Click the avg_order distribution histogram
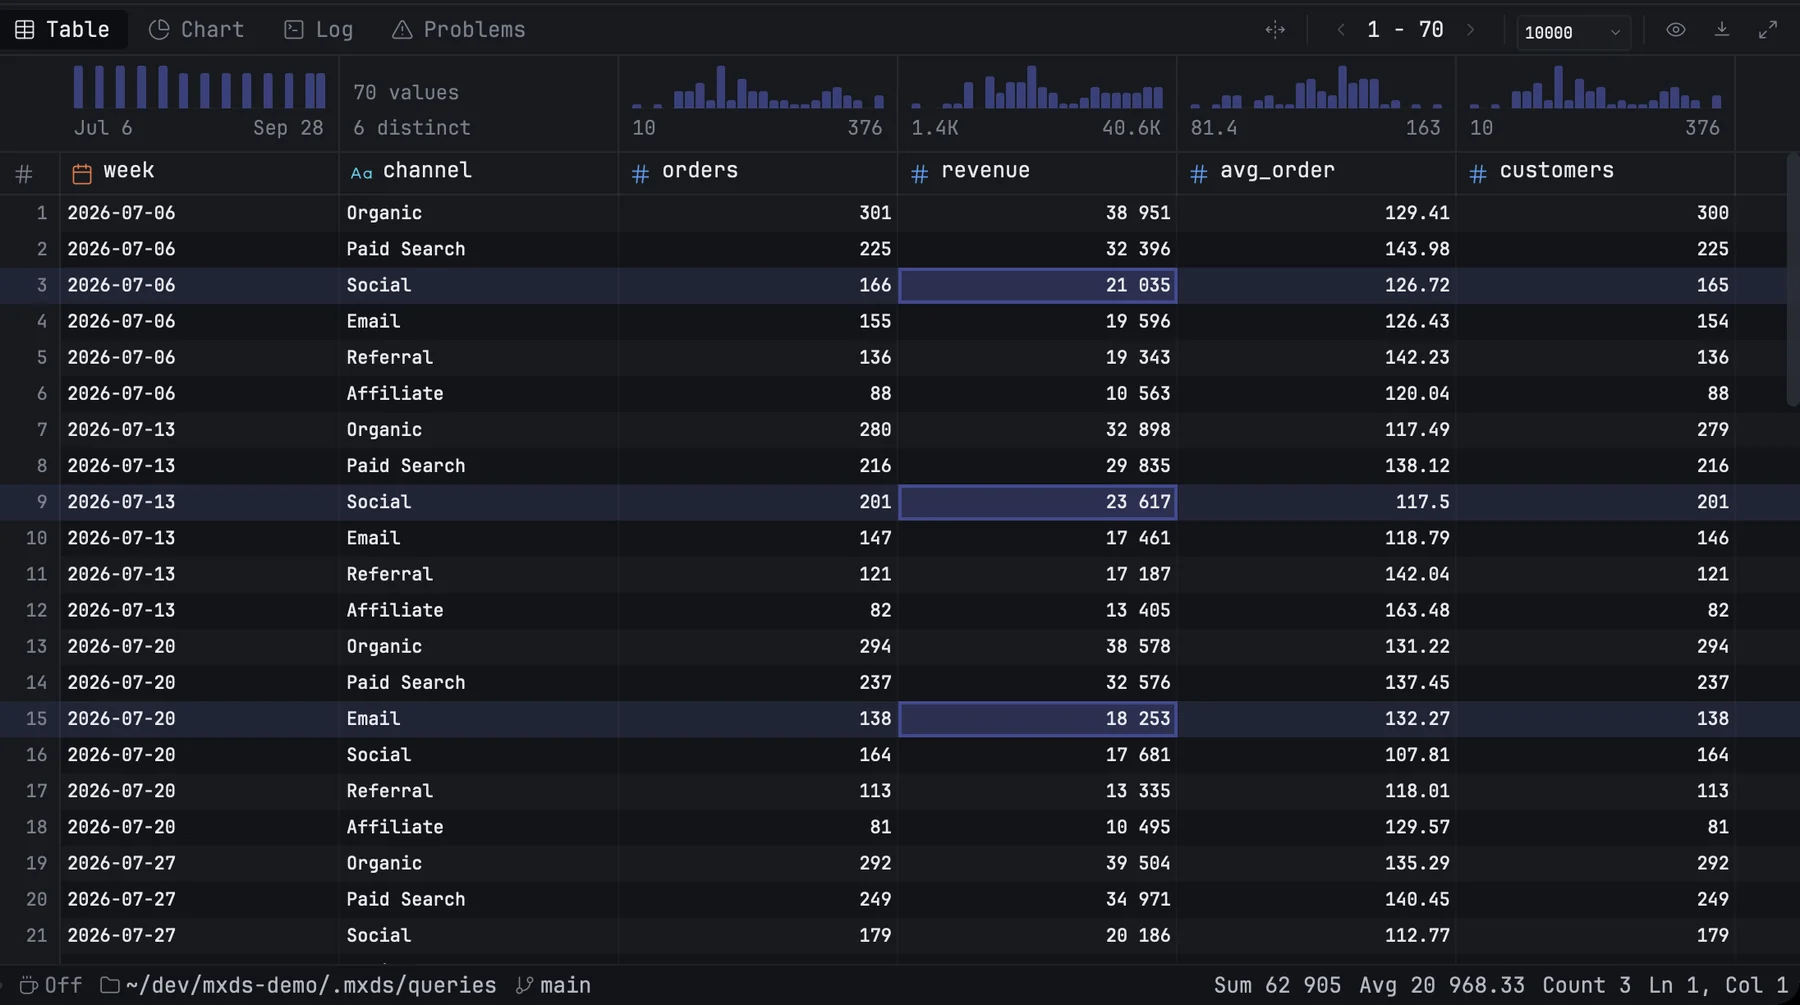 click(x=1316, y=87)
